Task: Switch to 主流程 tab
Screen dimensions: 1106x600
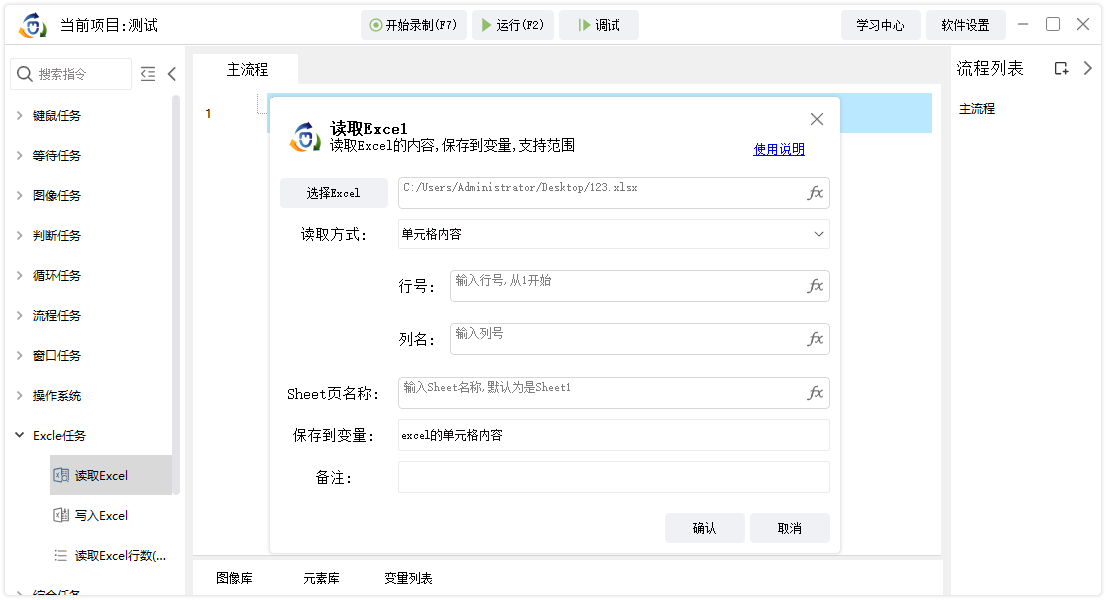Action: (x=247, y=70)
